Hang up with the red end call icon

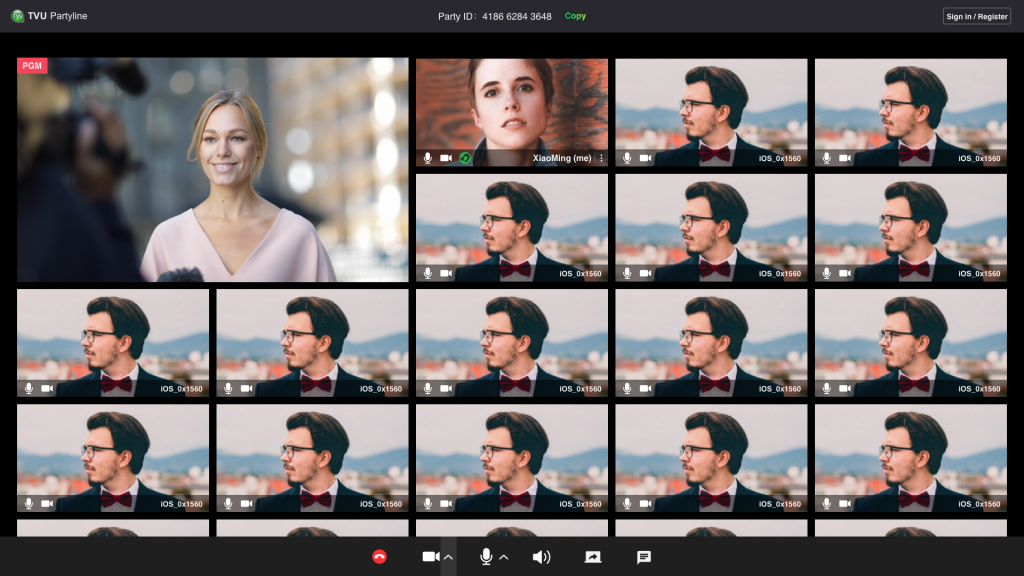[379, 557]
